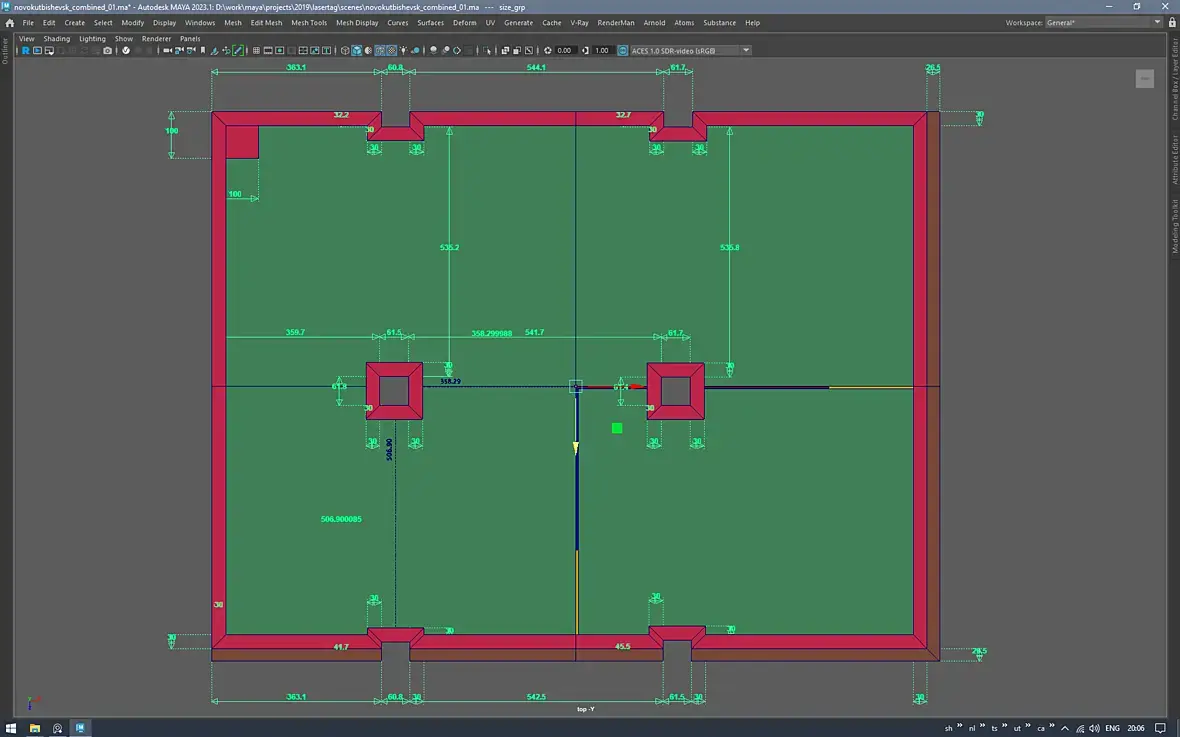The image size is (1180, 737).
Task: Click the camera snapshot icon in panel toolbar
Action: point(108,50)
